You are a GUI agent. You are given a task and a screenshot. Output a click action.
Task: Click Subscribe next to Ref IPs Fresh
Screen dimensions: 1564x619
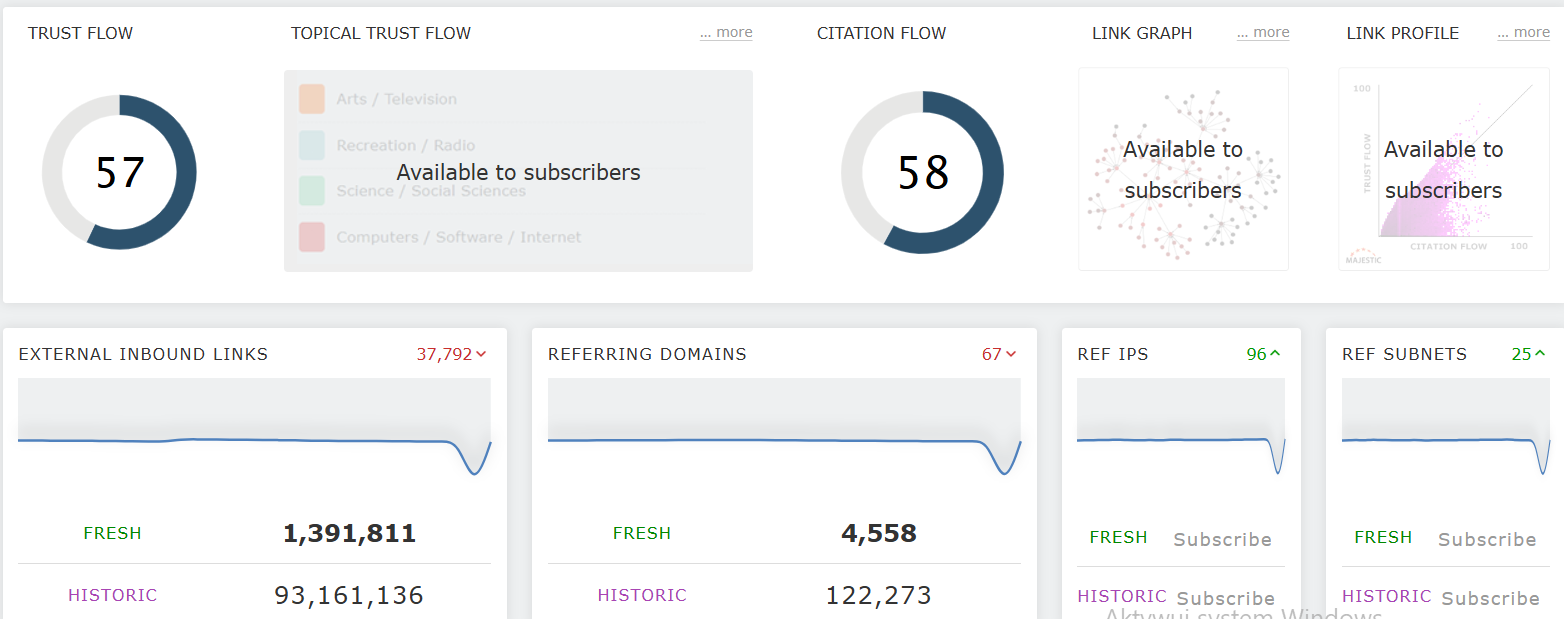pyautogui.click(x=1222, y=539)
